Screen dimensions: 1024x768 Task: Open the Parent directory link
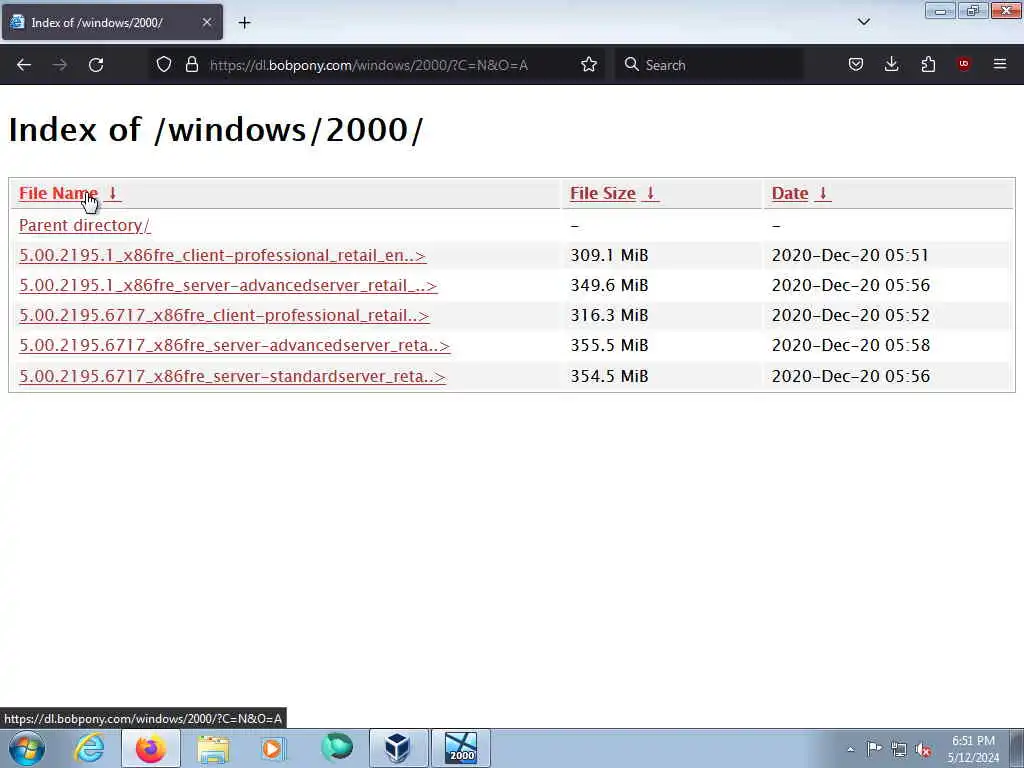(x=85, y=225)
